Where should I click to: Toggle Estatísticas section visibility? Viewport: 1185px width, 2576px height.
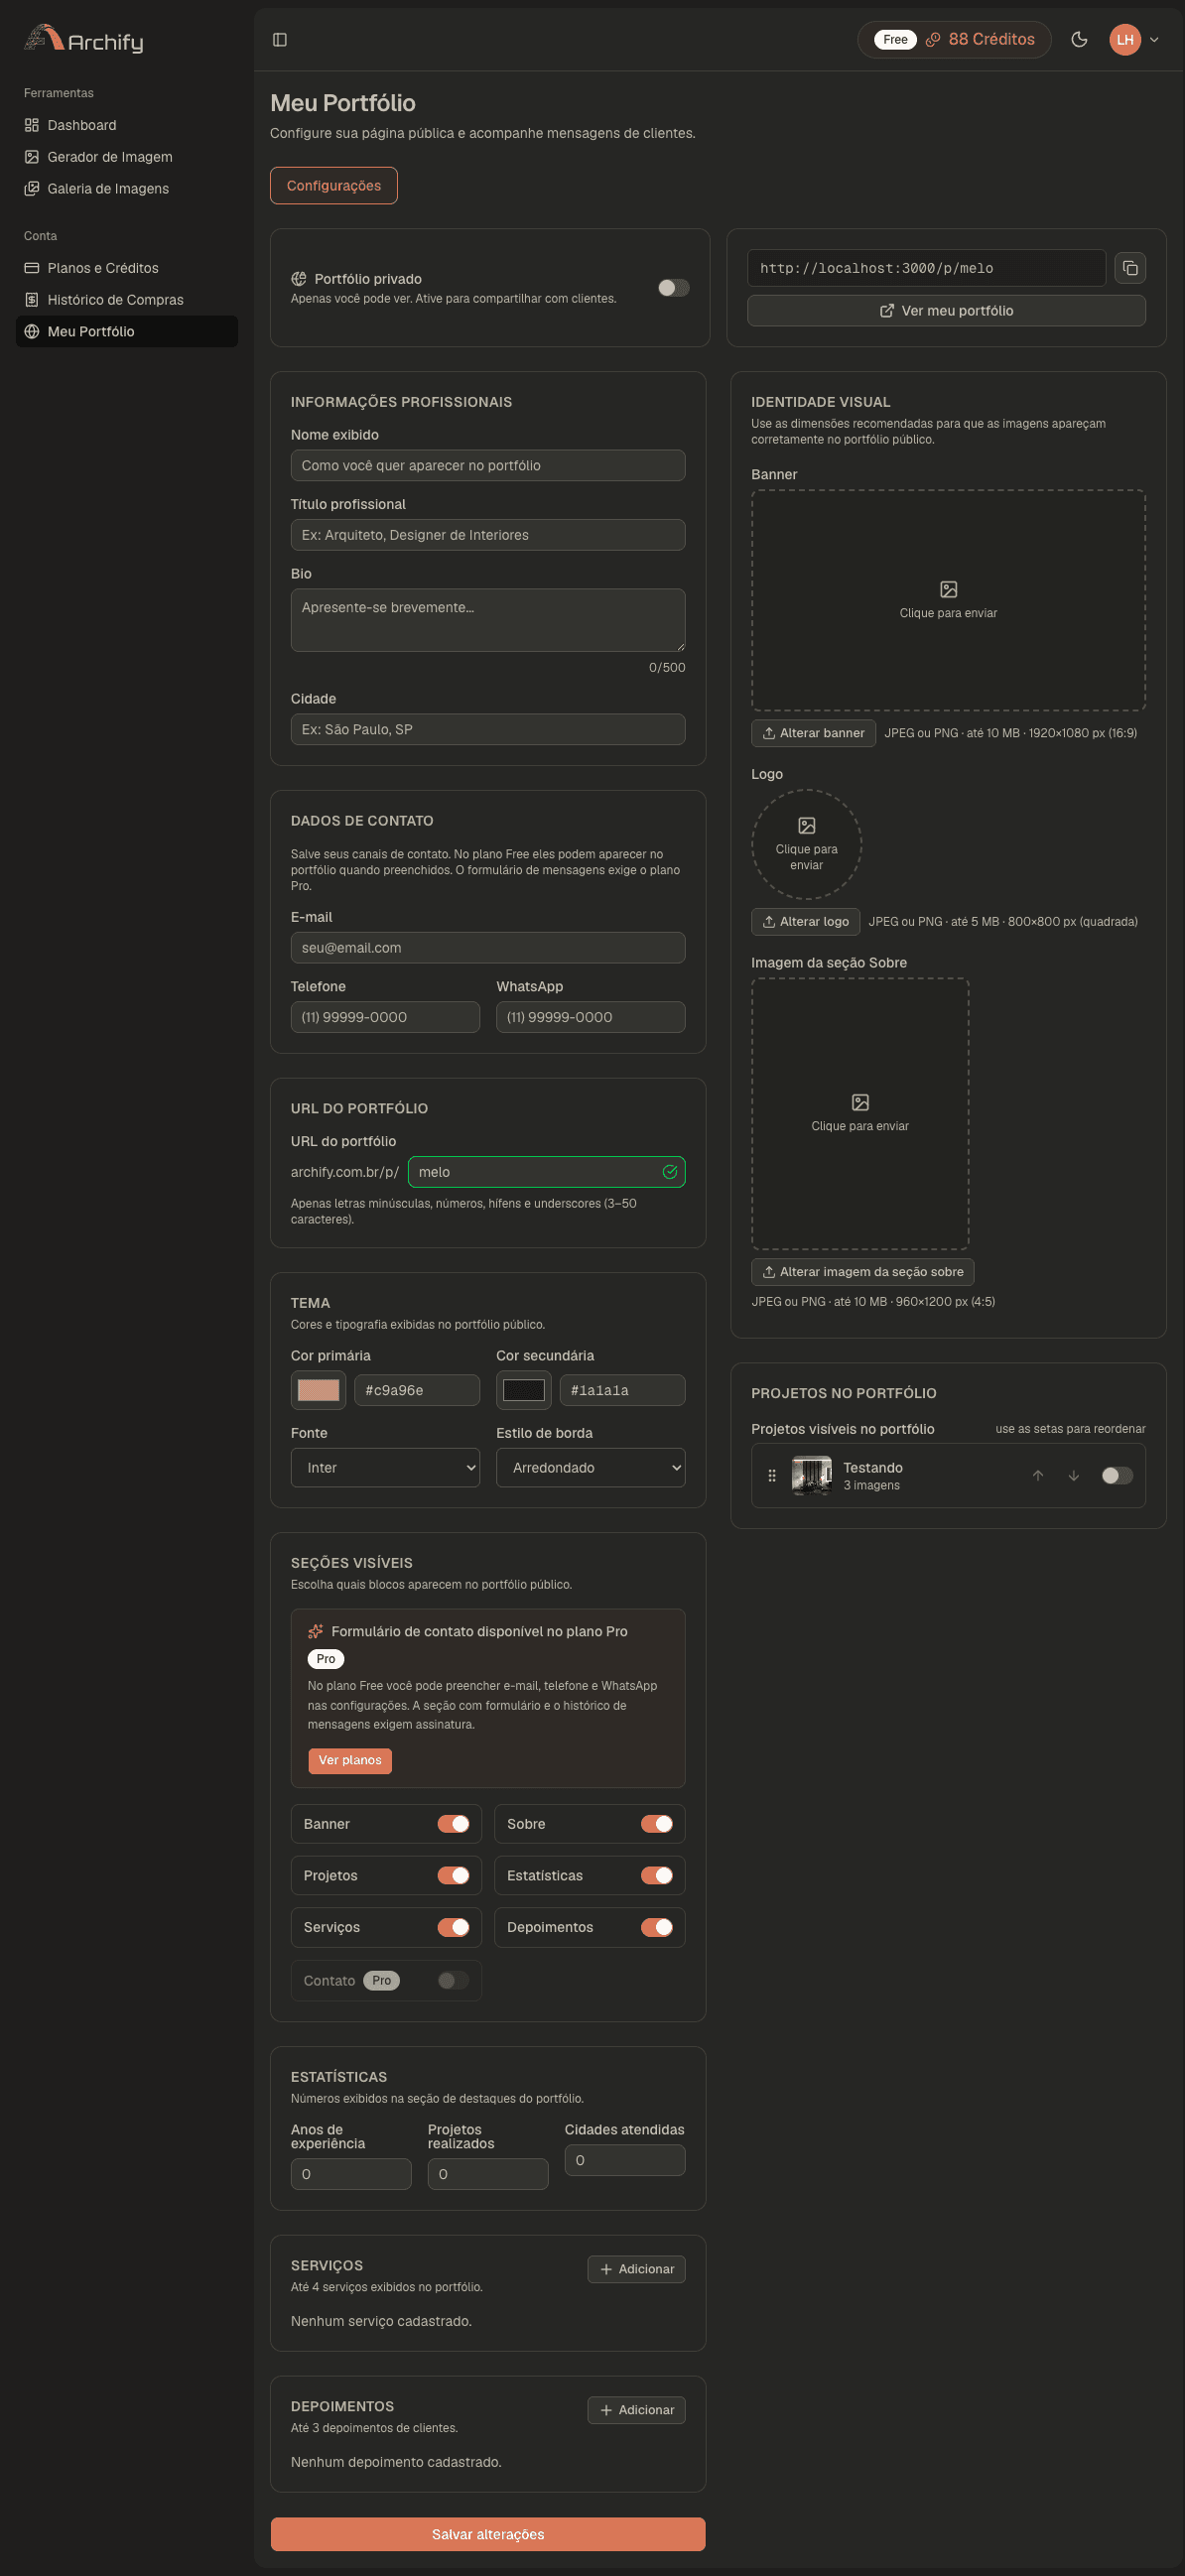pos(656,1876)
